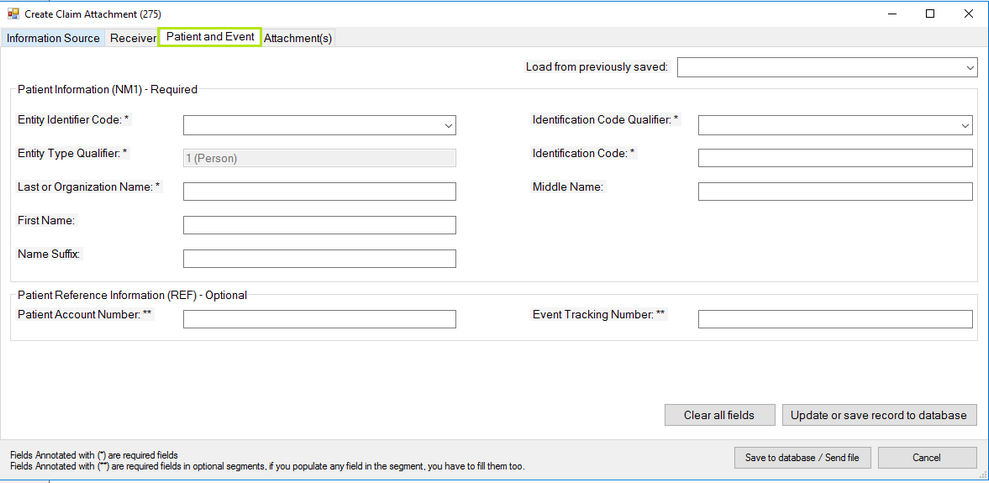
Task: Switch to the Information Source tab
Action: (x=53, y=38)
